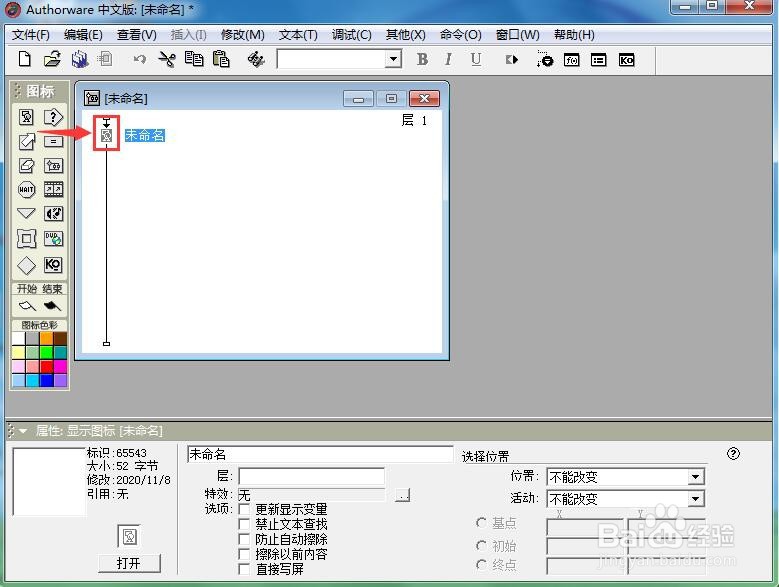779x587 pixels.
Task: Select the Interaction question-mark icon
Action: click(53, 117)
